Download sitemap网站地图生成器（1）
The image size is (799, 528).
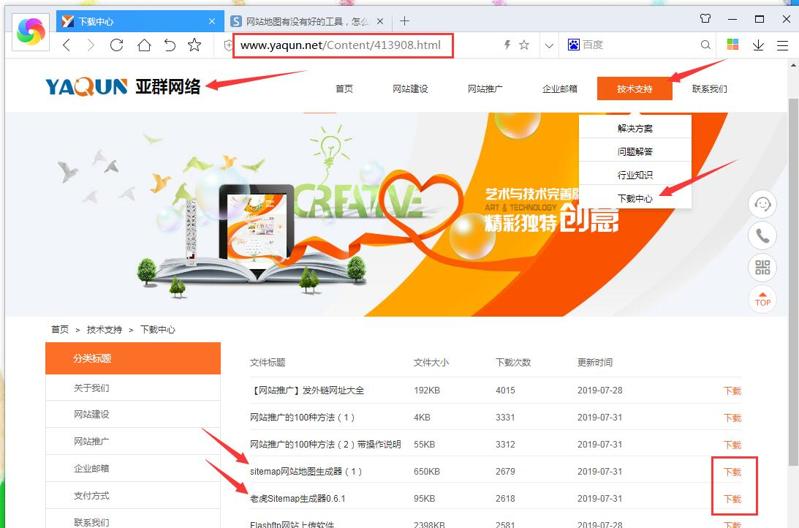pos(732,472)
